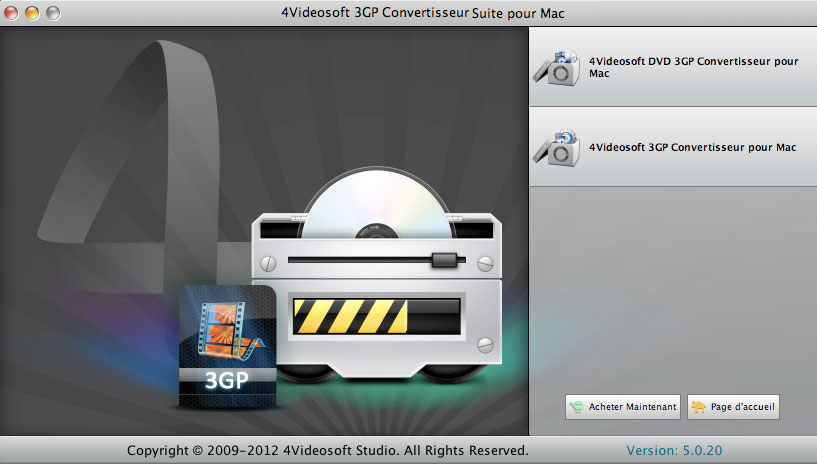Click the 3GP film file icon
817x464 pixels.
point(227,345)
